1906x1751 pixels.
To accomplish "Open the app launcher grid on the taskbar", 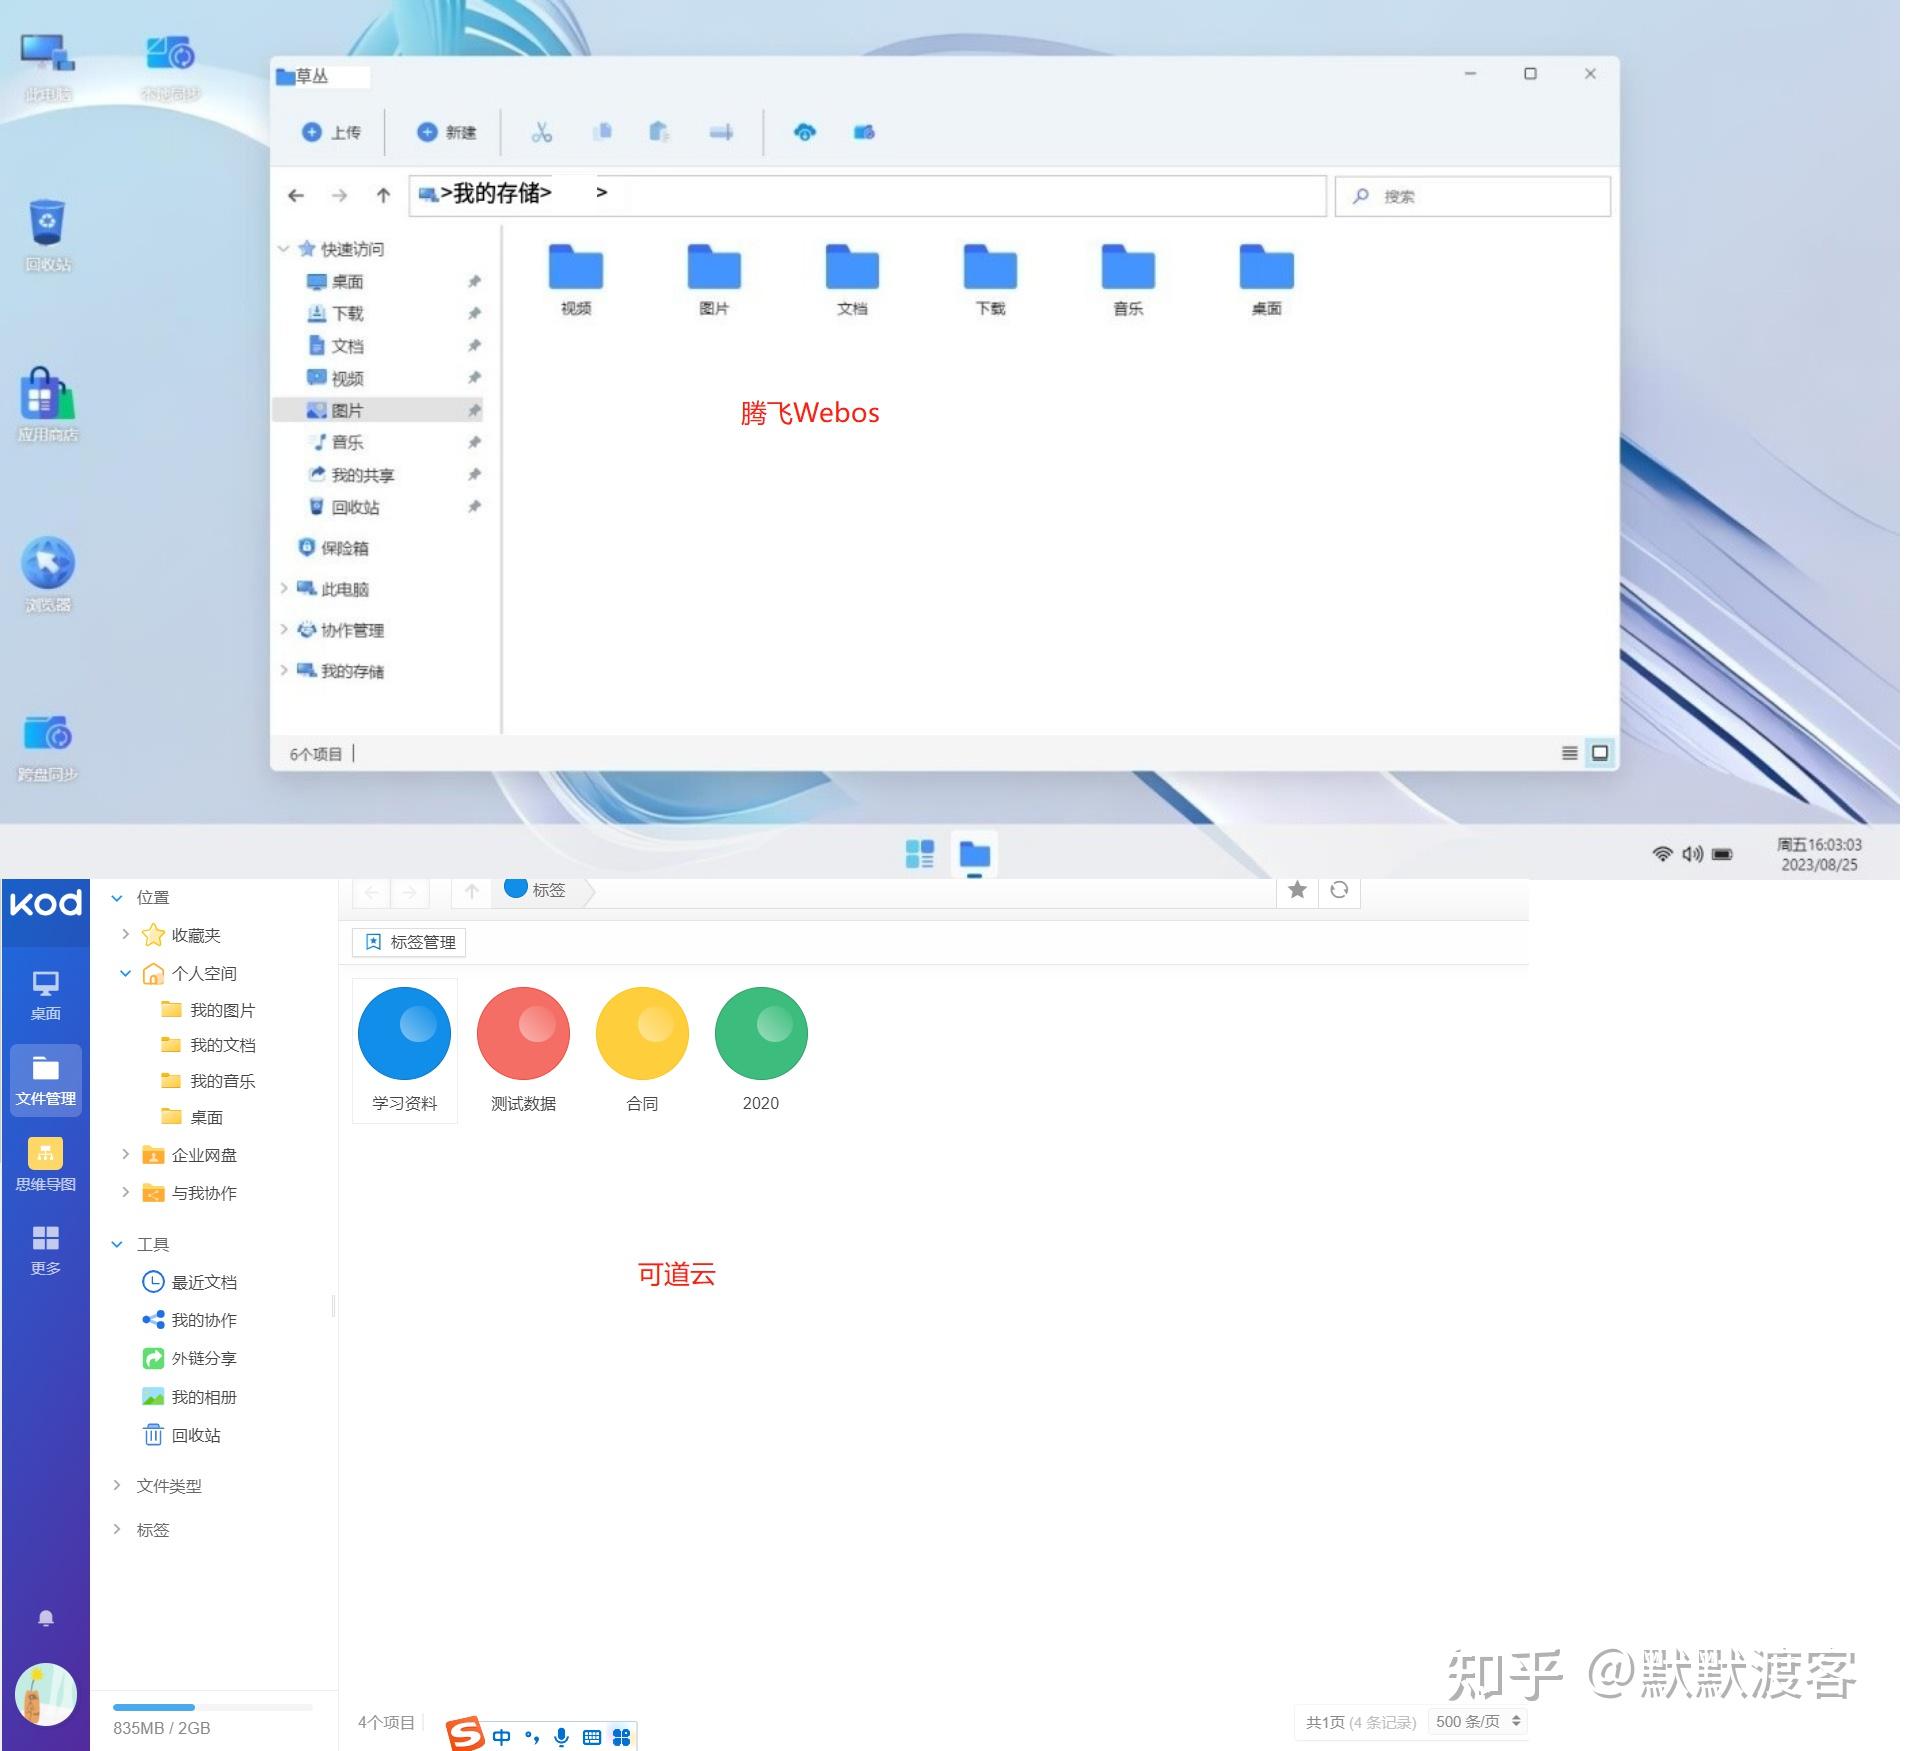I will pyautogui.click(x=918, y=855).
